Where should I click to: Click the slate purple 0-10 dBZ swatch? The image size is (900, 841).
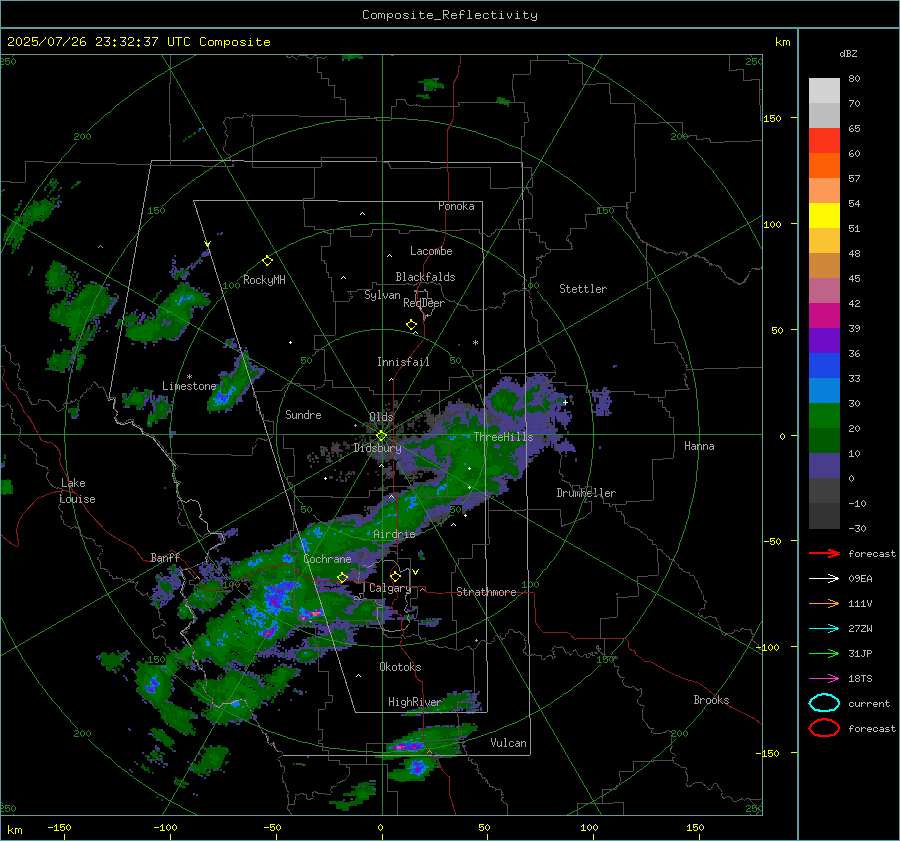(824, 466)
